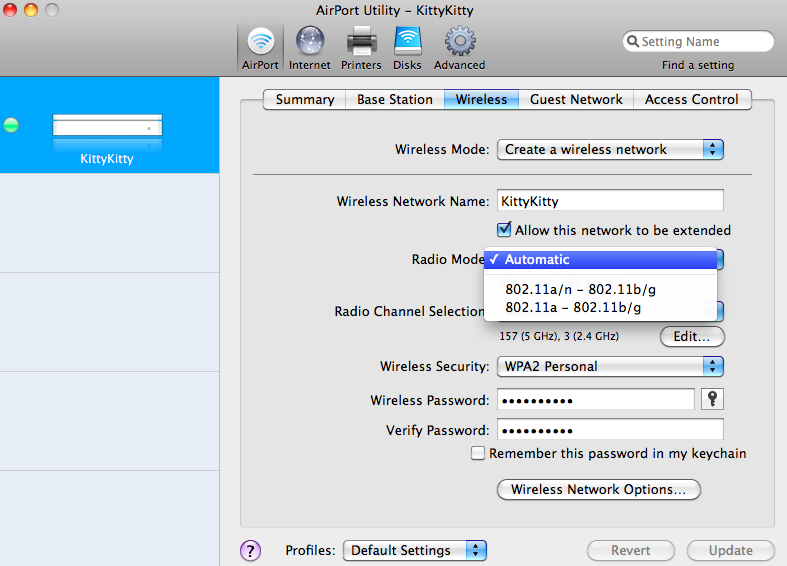This screenshot has height=566, width=787.
Task: Click the Wireless Network Name field
Action: point(610,201)
